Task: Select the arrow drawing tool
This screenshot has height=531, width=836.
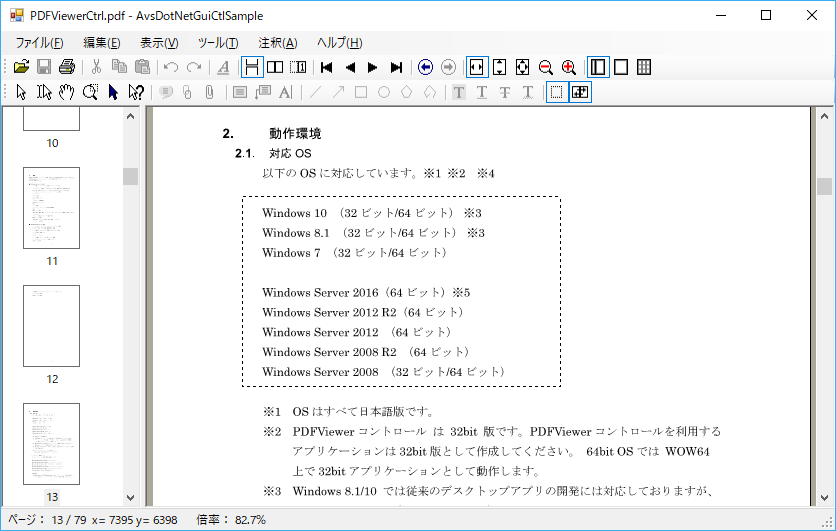Action: tap(338, 92)
